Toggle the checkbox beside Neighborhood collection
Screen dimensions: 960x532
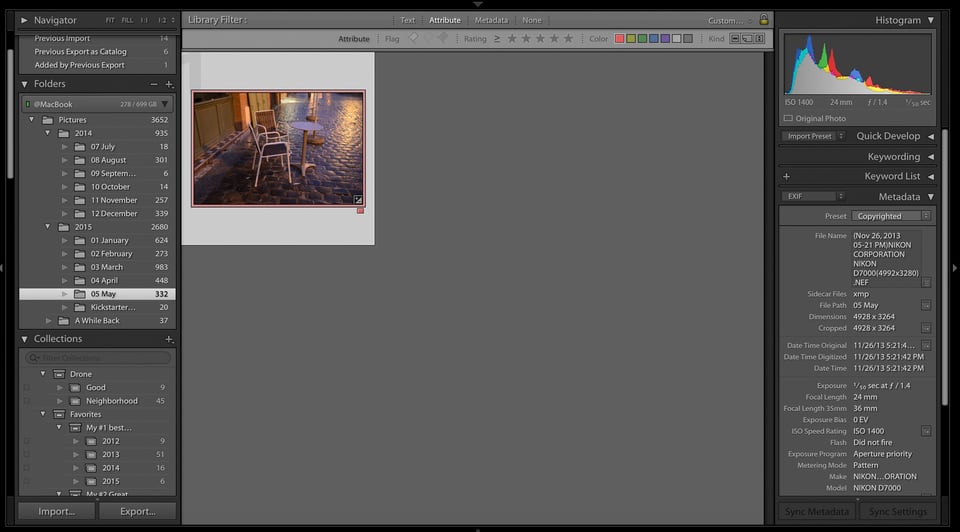[x=26, y=401]
